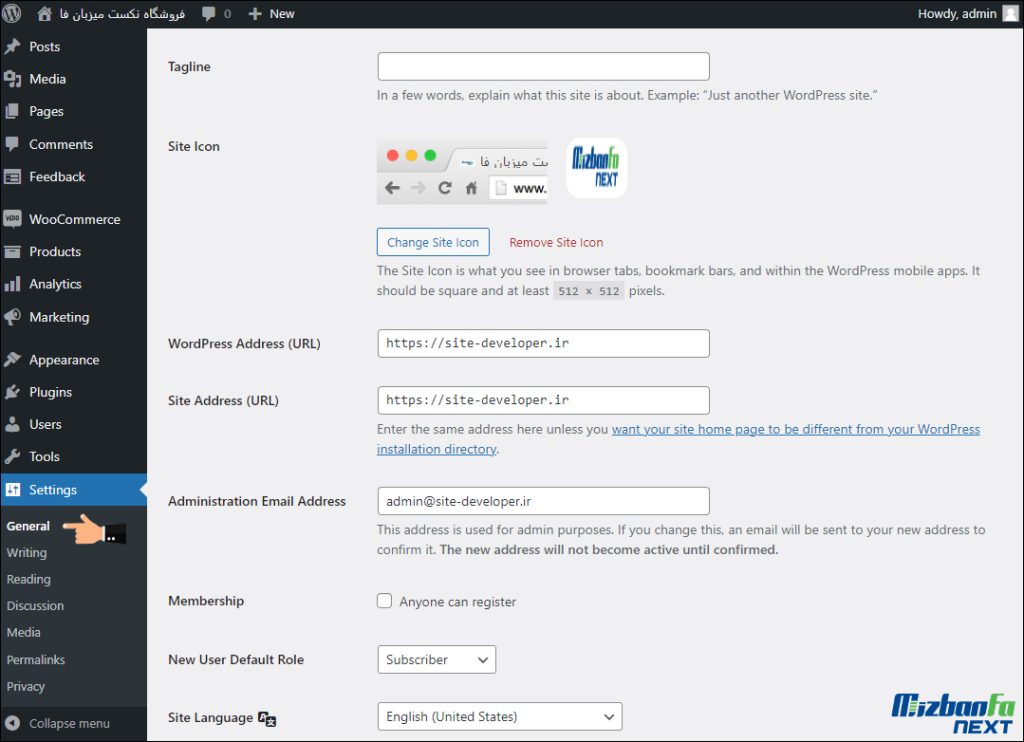Click the Marketing megaphone icon
This screenshot has width=1024, height=742.
[13, 317]
